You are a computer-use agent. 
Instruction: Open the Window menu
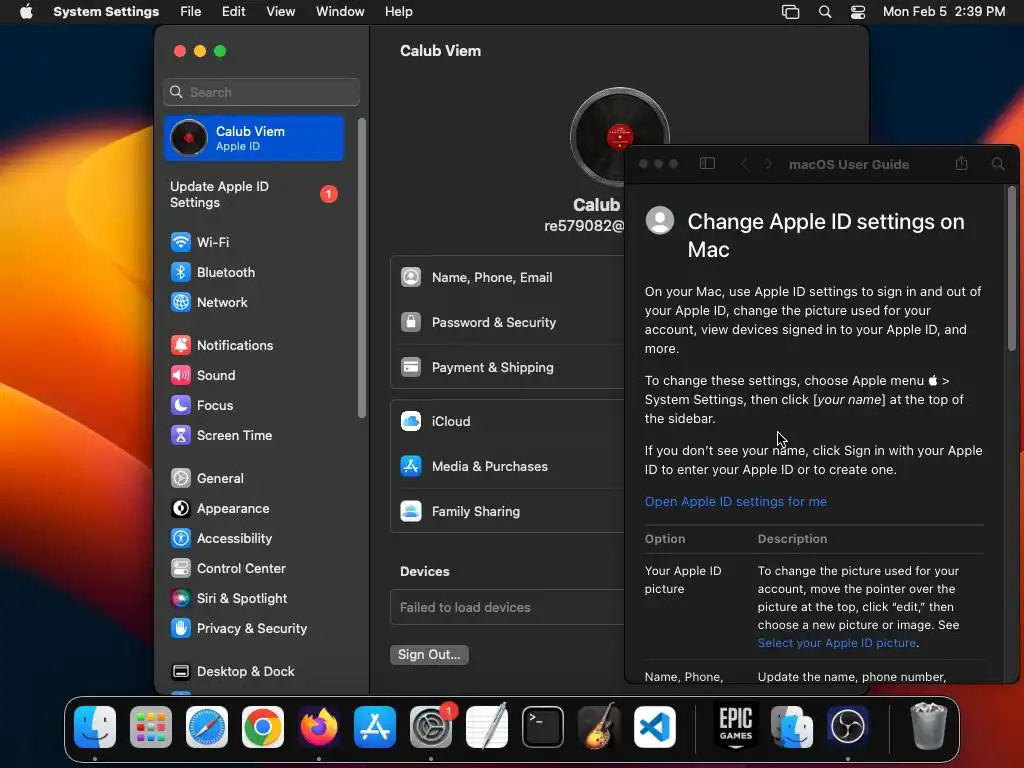pyautogui.click(x=340, y=12)
